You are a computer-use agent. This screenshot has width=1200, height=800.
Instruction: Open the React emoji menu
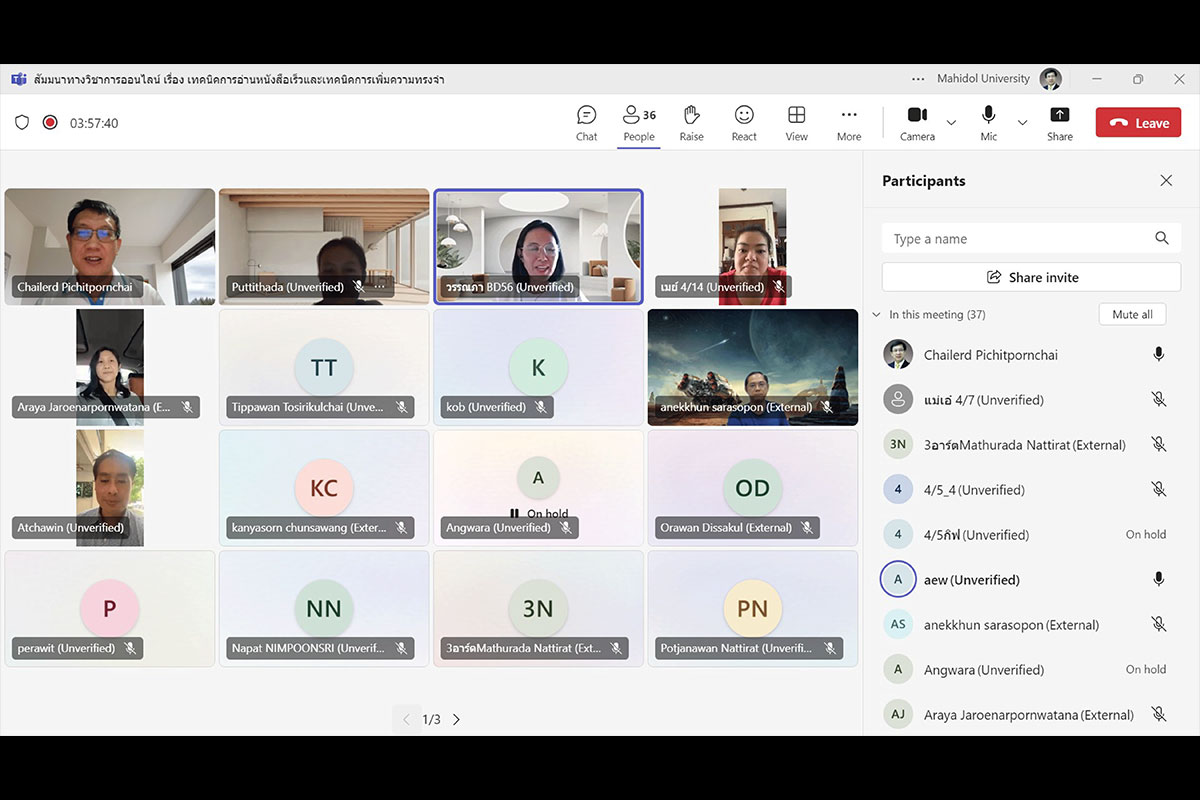pos(744,123)
